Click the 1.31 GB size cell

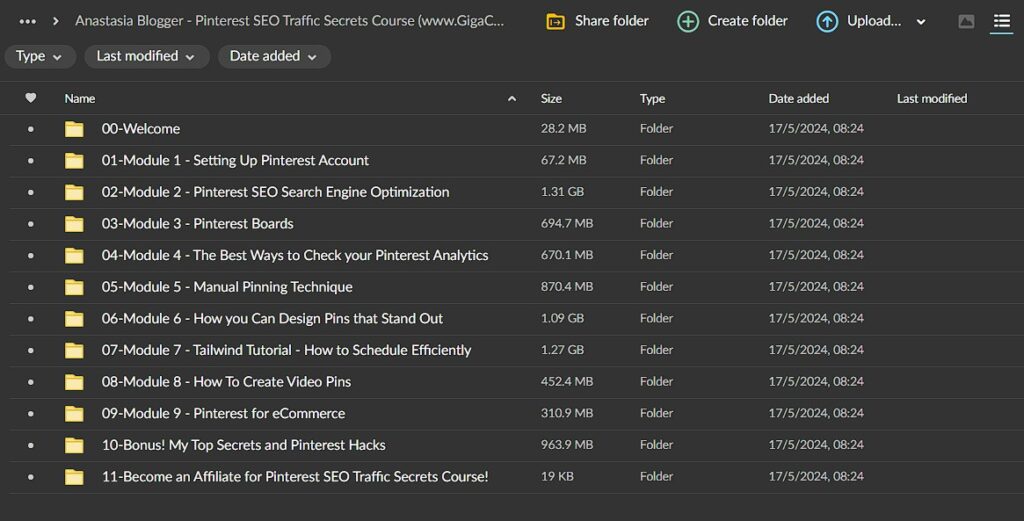tap(562, 192)
